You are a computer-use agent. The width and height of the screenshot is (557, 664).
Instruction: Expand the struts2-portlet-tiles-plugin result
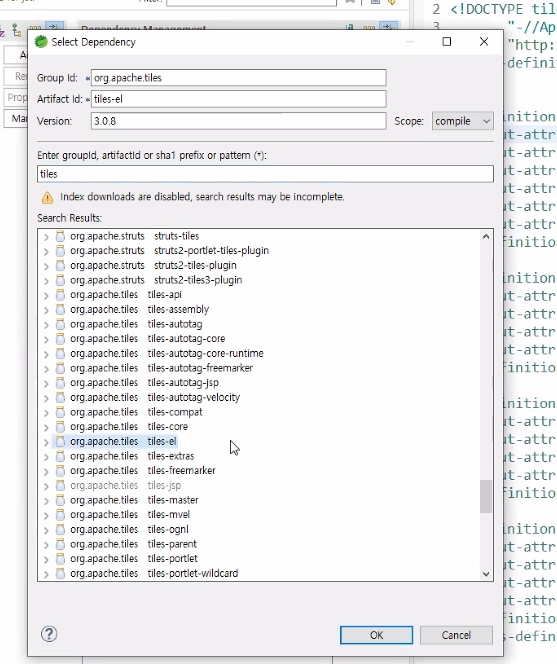pos(46,251)
